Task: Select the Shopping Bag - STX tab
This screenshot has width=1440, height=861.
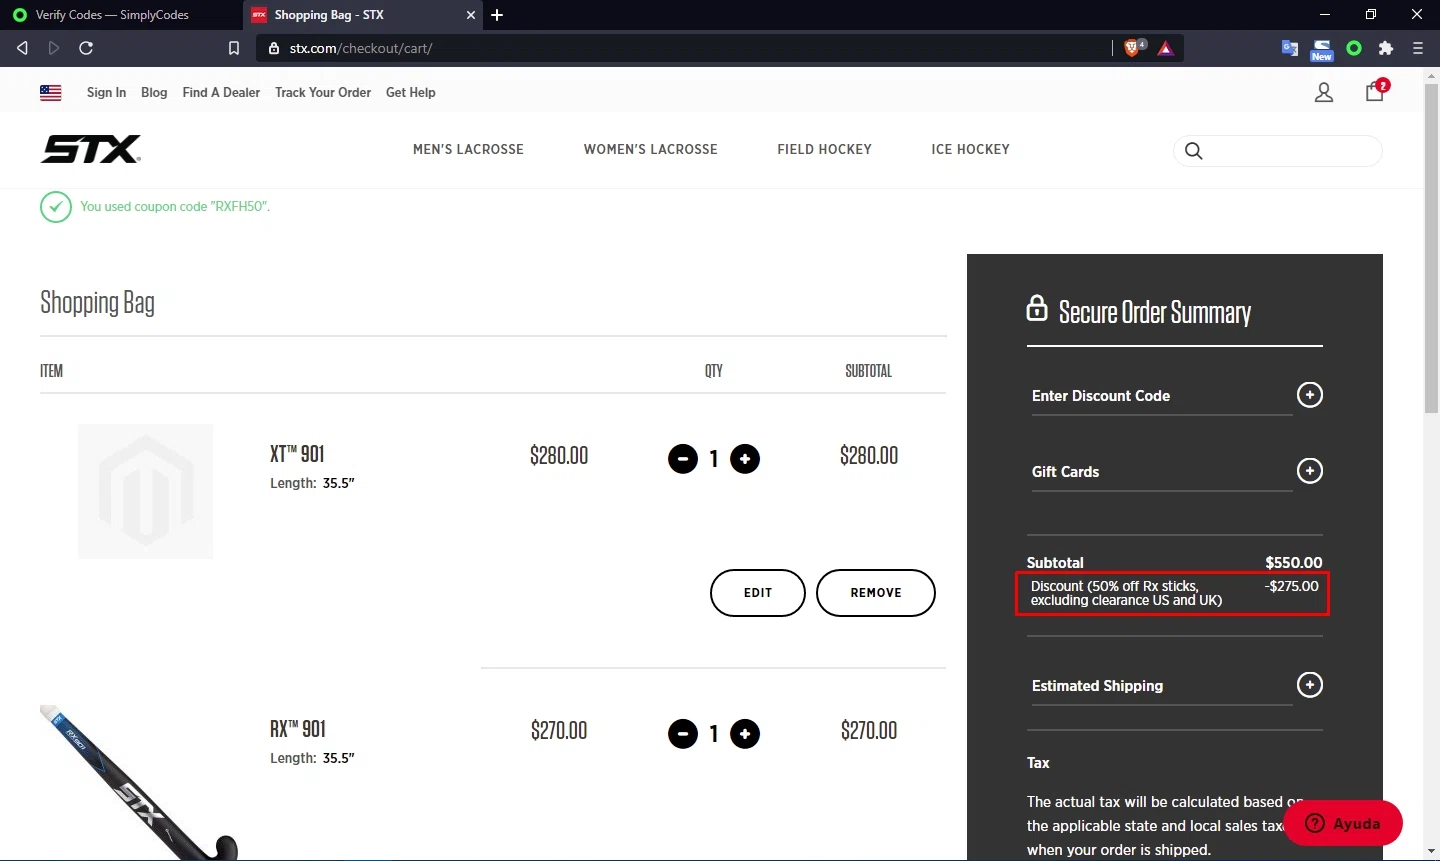Action: (x=364, y=15)
